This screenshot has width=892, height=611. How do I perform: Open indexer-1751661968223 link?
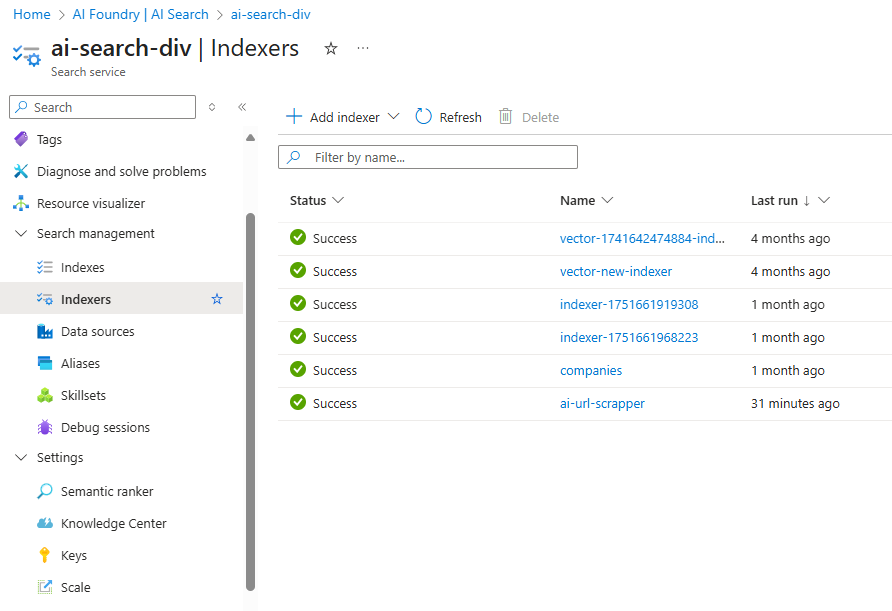pos(629,337)
